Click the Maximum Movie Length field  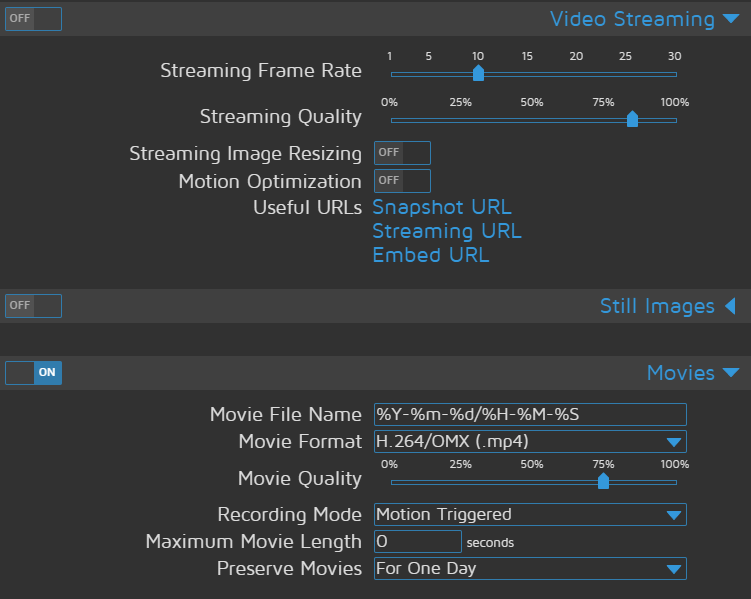pyautogui.click(x=417, y=542)
